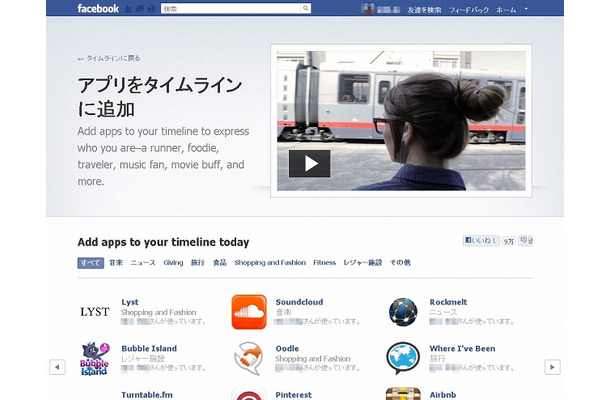The width and height of the screenshot is (610, 400).
Task: Open the Airbnb app link
Action: 443,395
